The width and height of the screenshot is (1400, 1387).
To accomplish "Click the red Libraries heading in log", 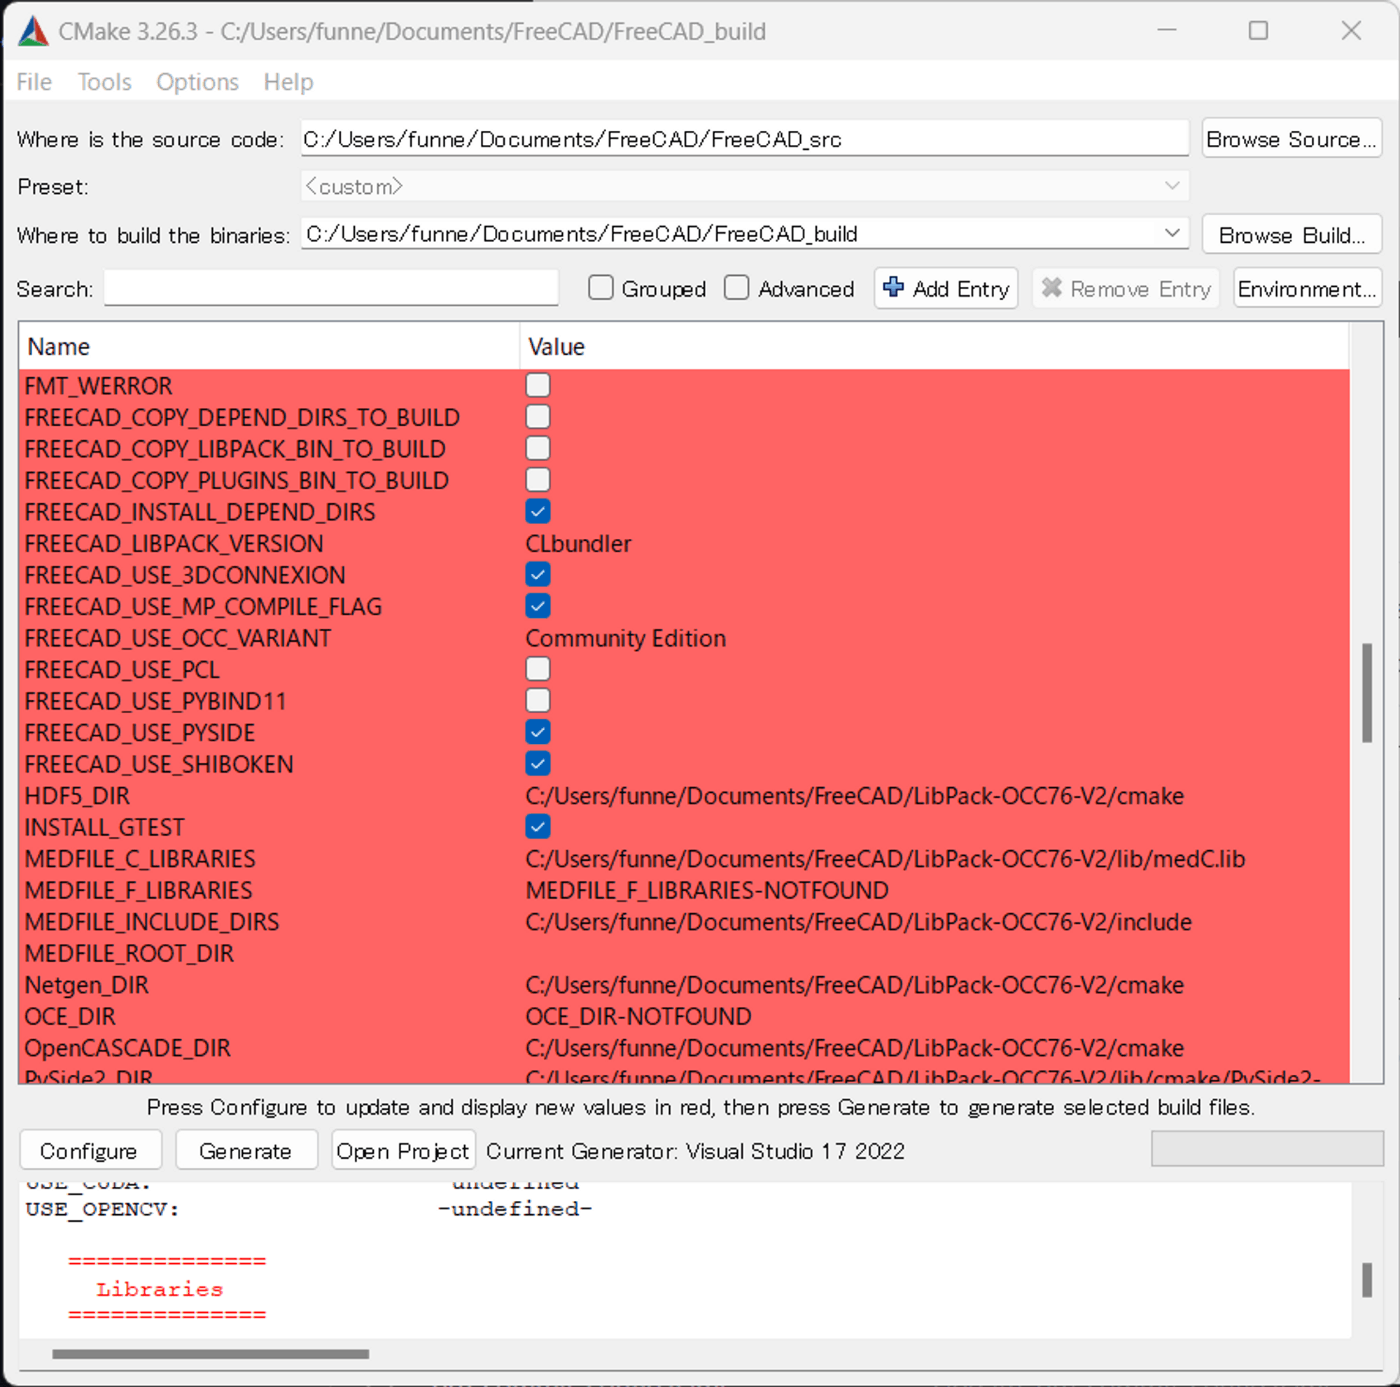I will pos(160,1289).
